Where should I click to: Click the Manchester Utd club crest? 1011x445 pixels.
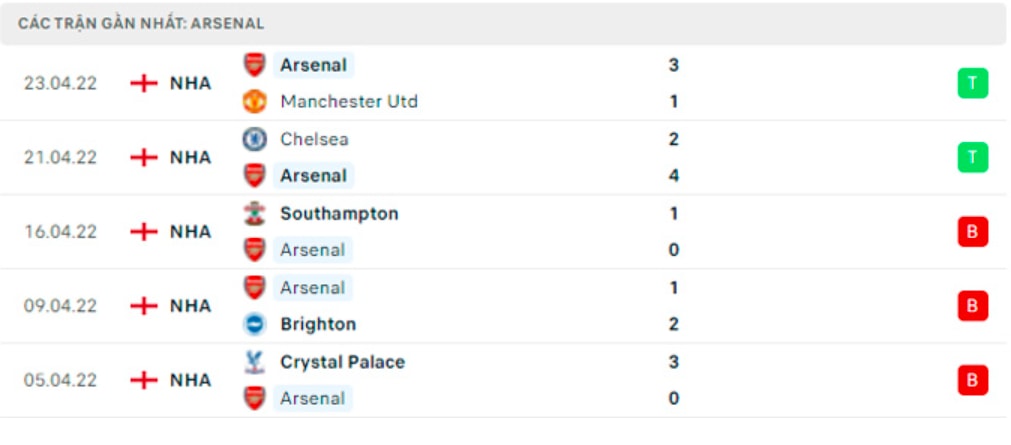pyautogui.click(x=255, y=102)
